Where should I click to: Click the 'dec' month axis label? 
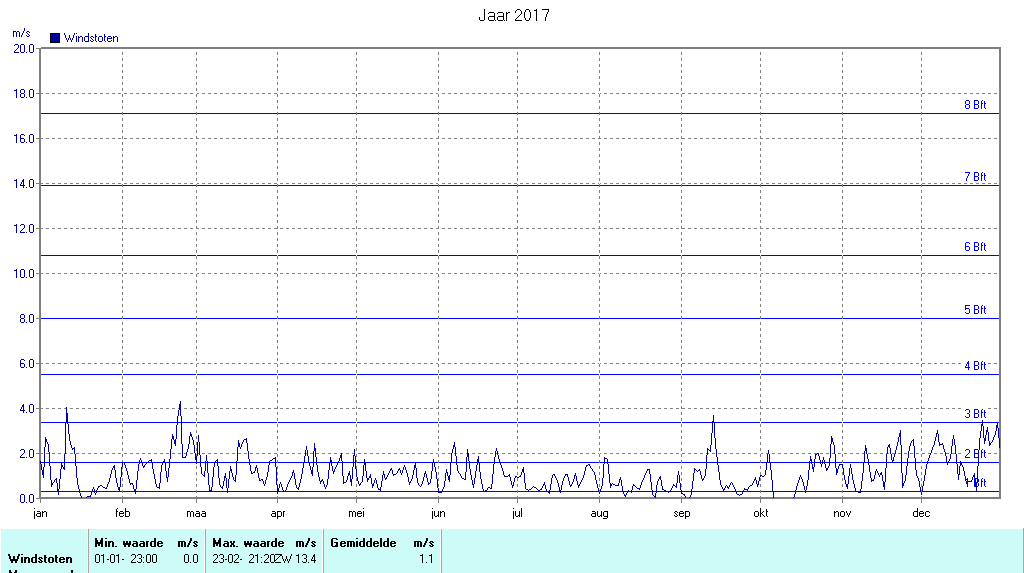tap(921, 514)
